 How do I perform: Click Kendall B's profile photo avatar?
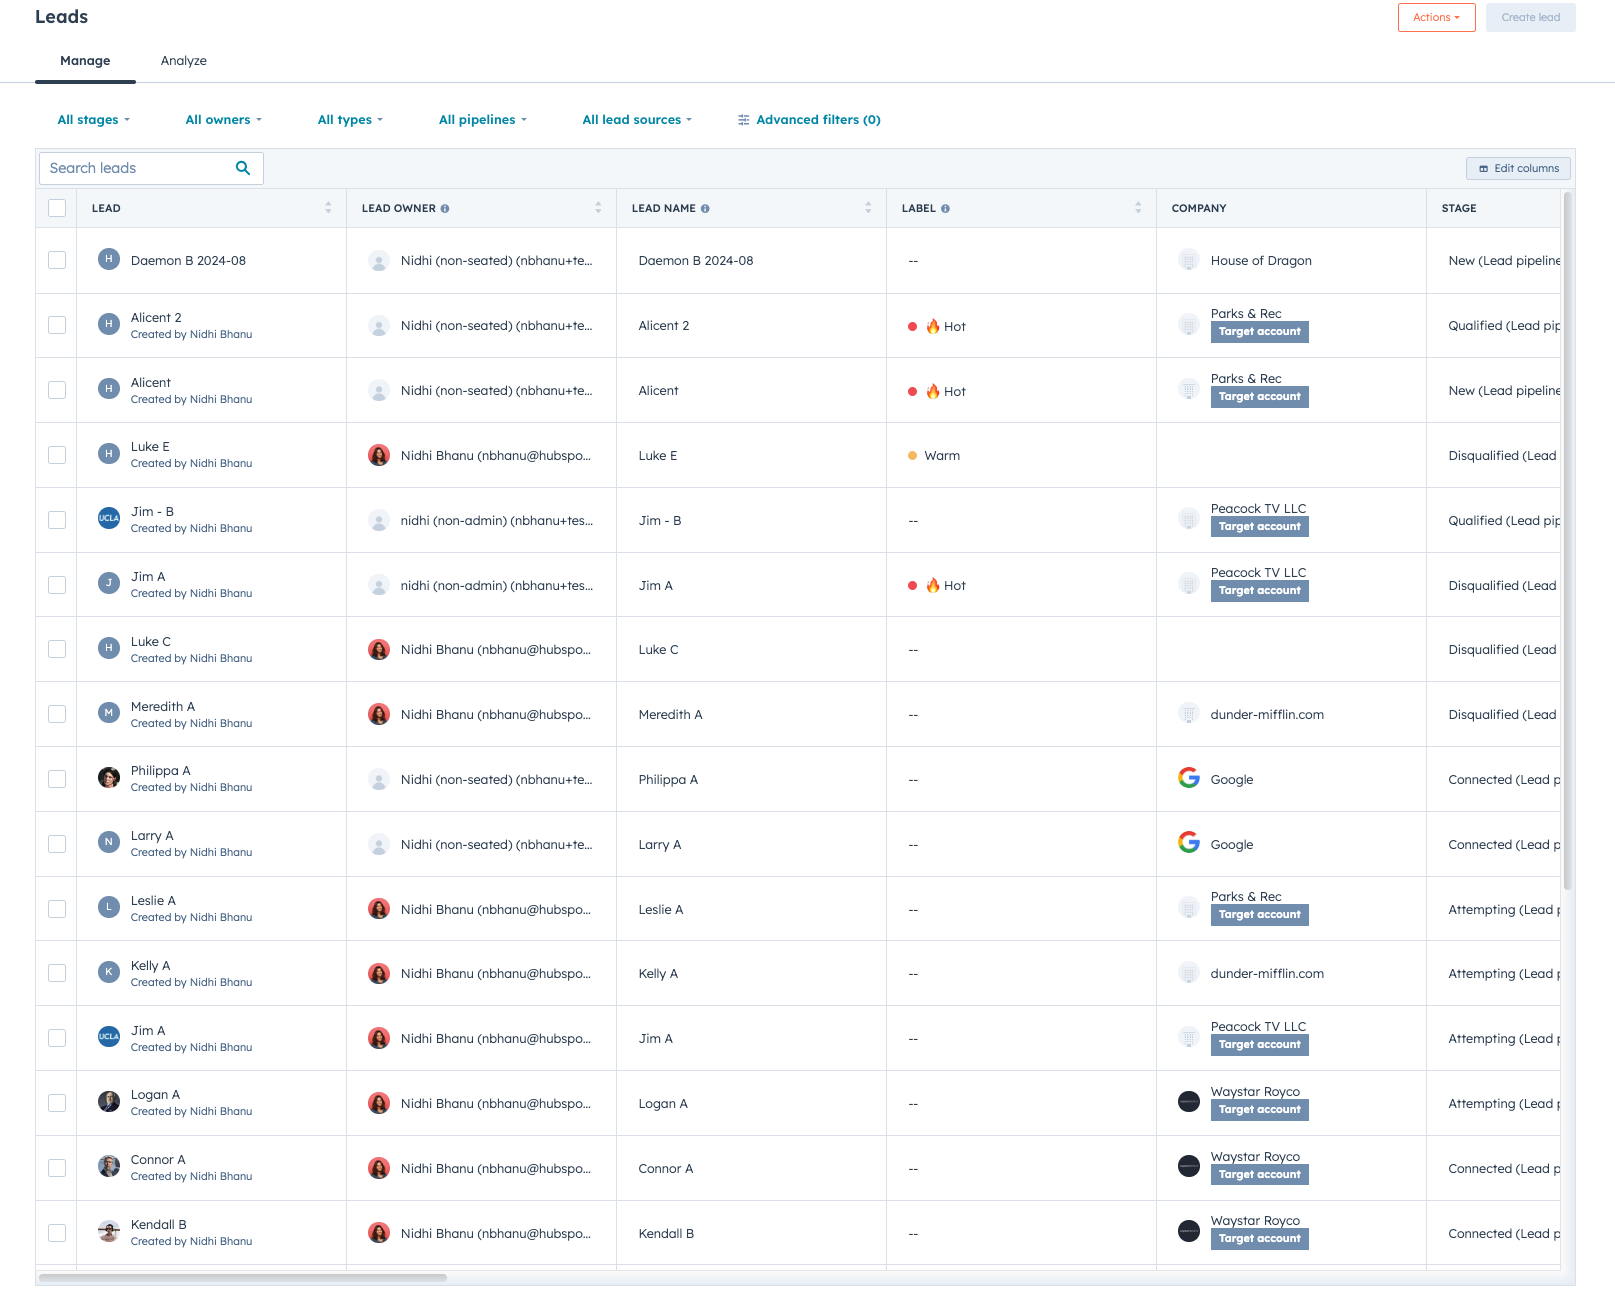(109, 1231)
